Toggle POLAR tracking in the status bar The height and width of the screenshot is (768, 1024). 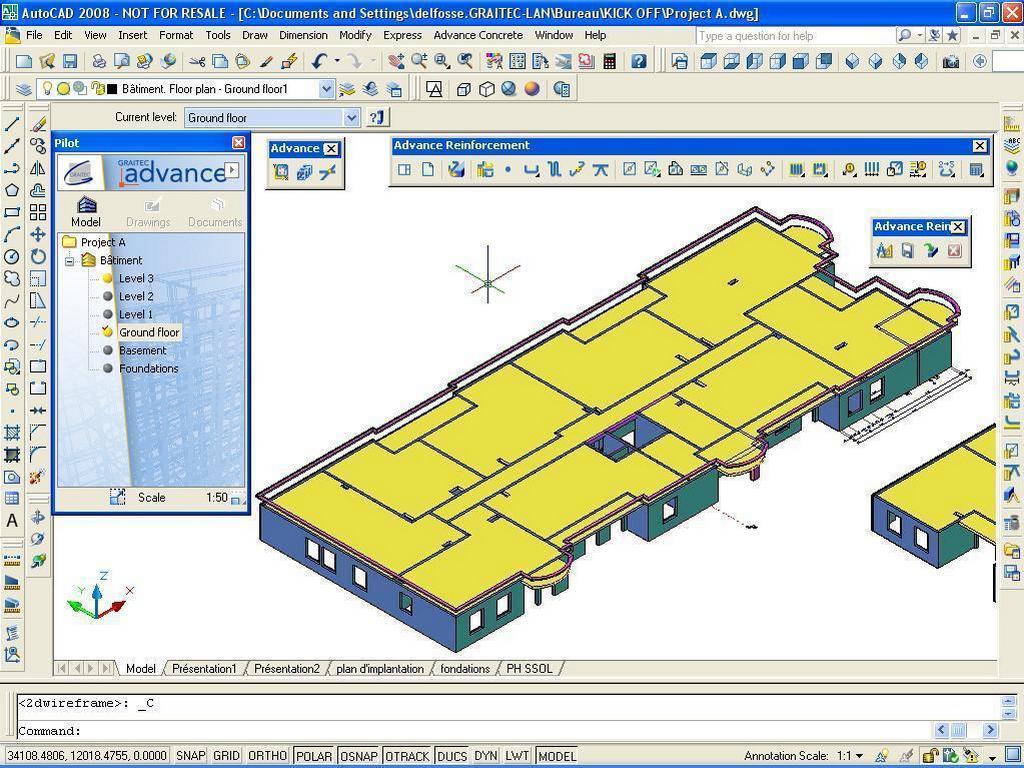click(314, 756)
